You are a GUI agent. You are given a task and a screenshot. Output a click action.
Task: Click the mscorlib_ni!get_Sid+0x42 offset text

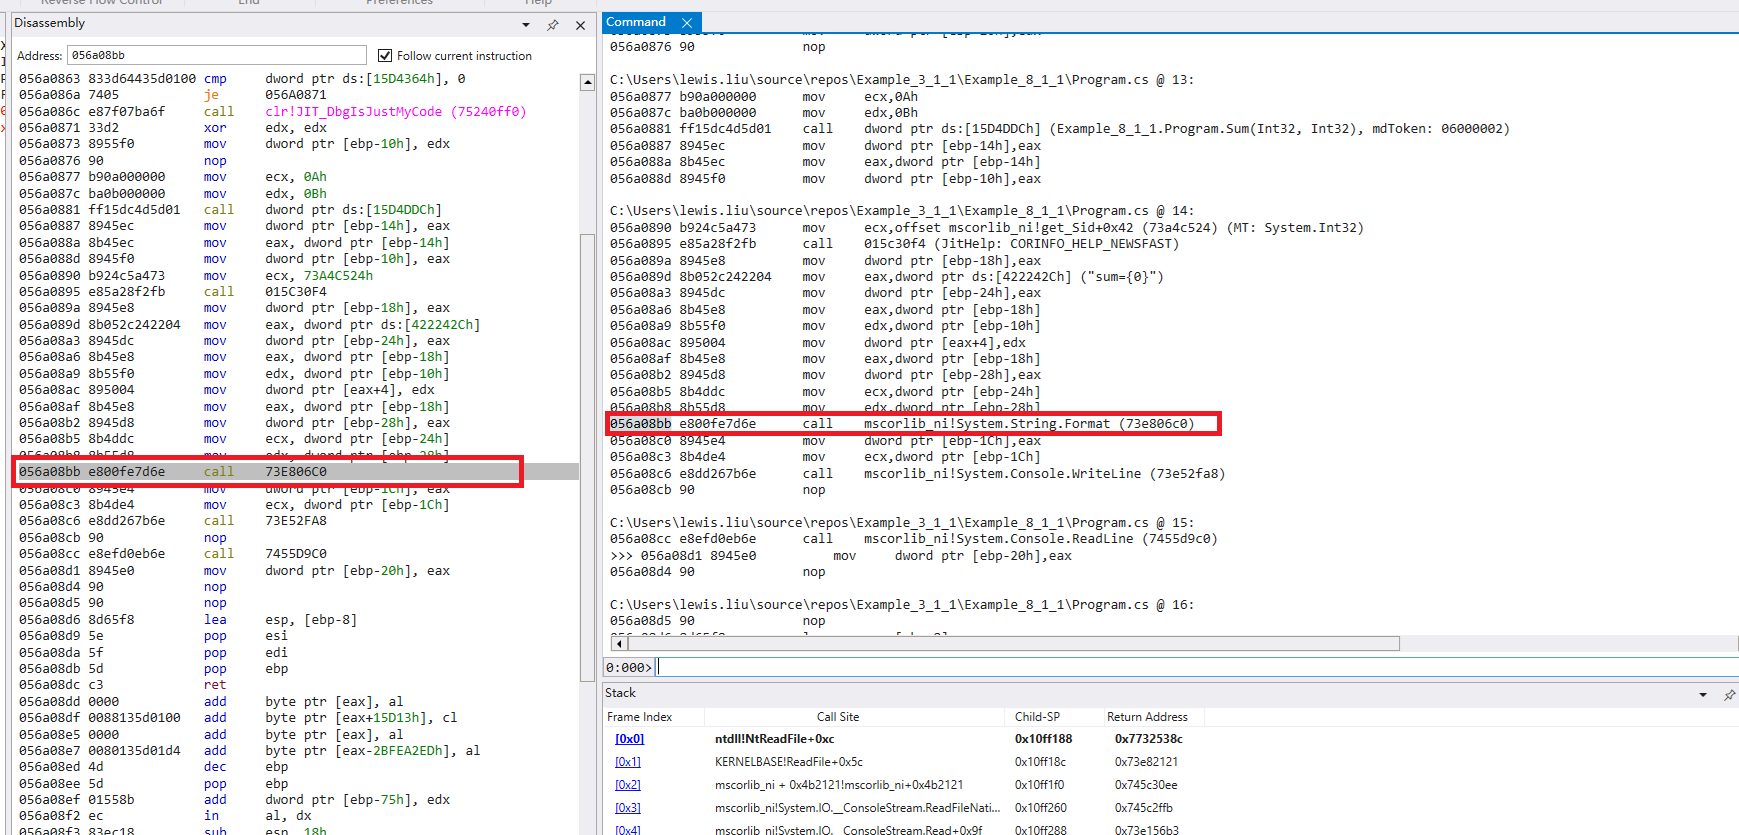(x=1041, y=228)
